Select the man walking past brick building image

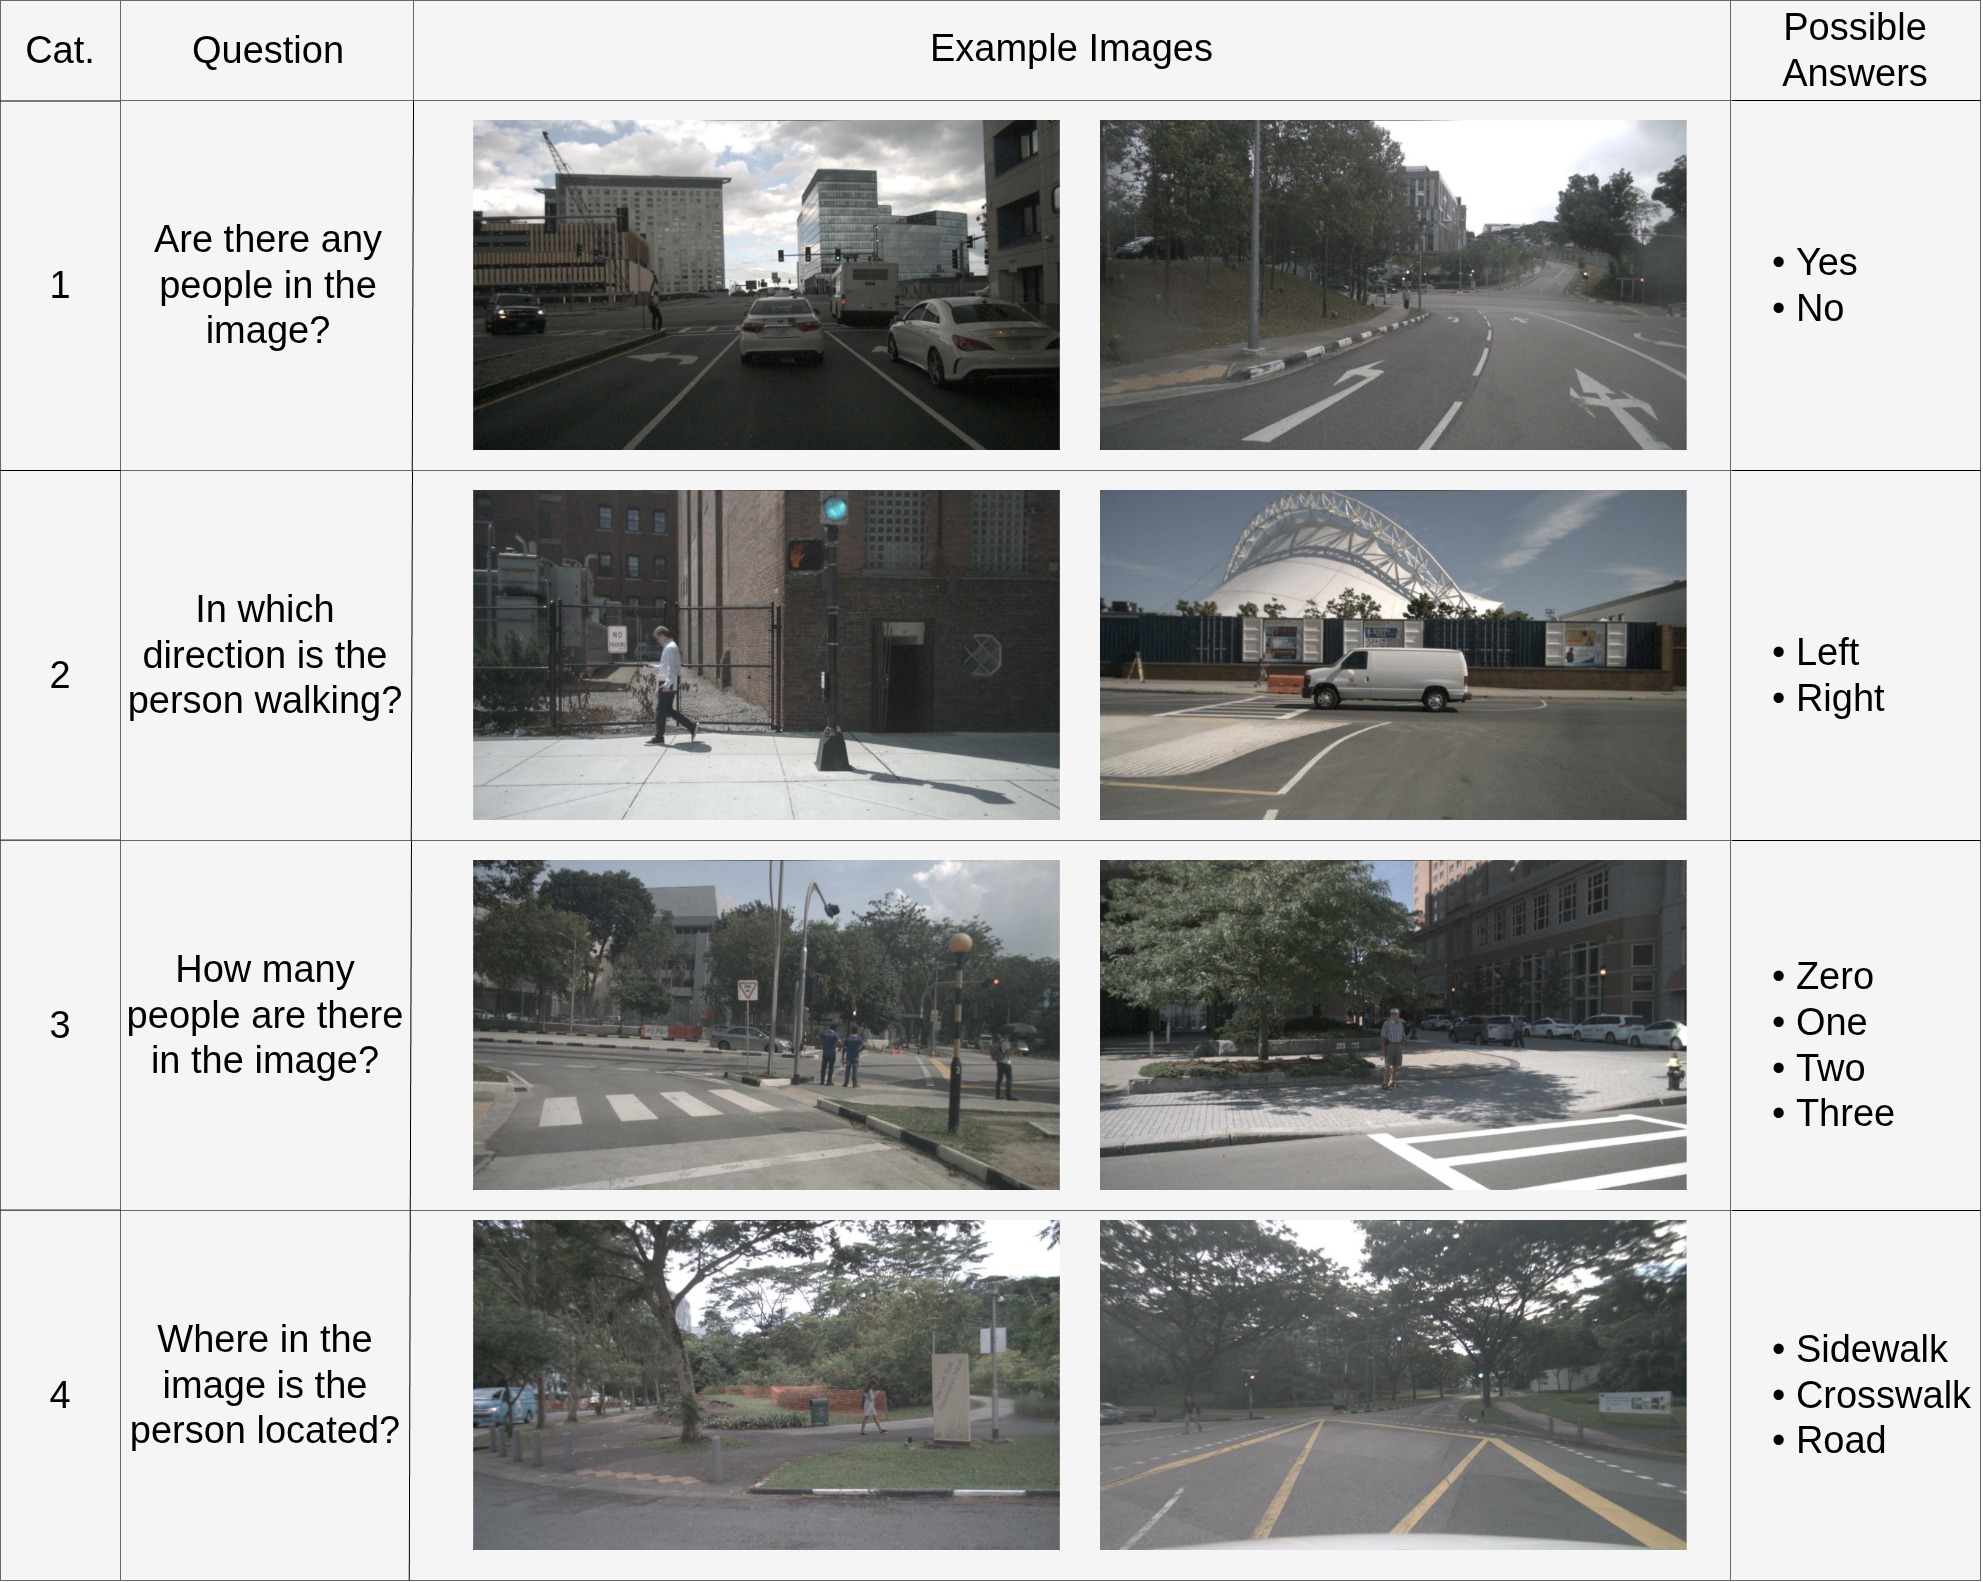point(765,654)
